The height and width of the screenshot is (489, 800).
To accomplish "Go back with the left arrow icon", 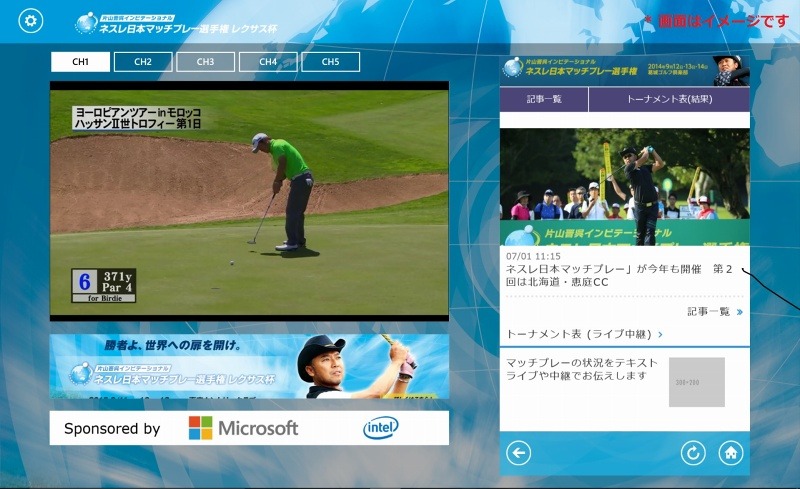I will (x=518, y=453).
